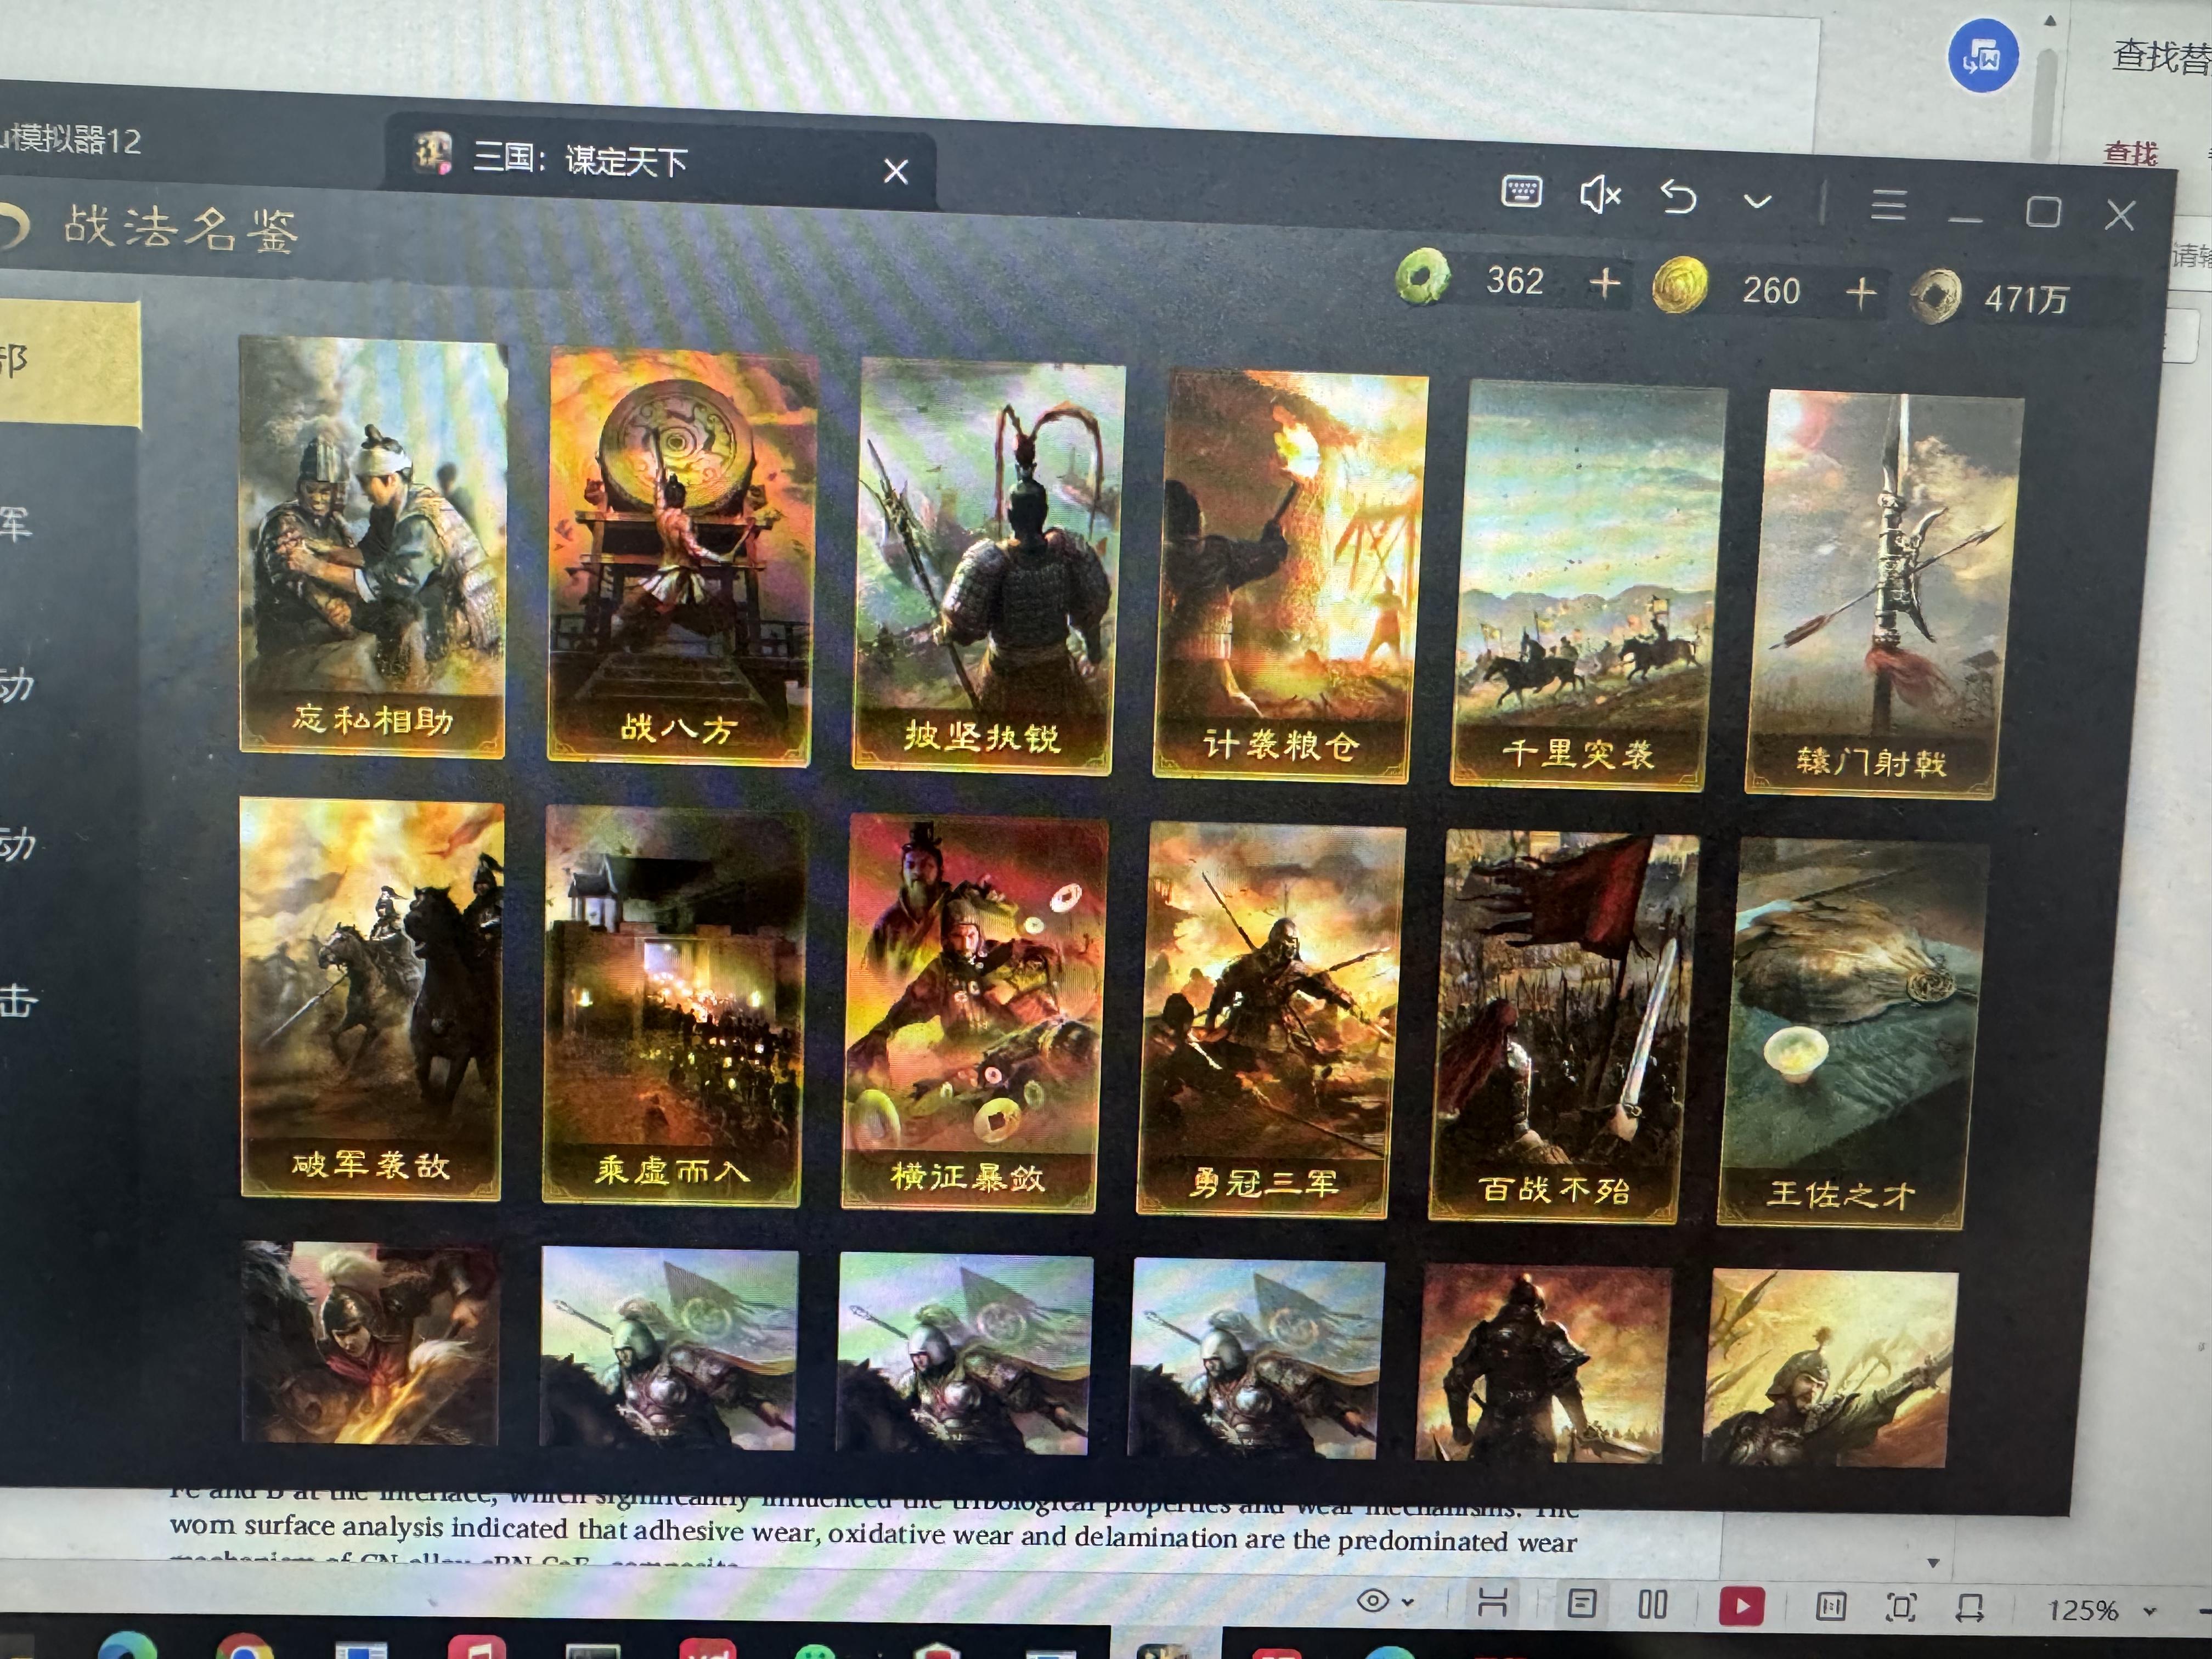Click the emulator back arrow icon
Screen dimensions: 2212x1659
pos(1678,197)
